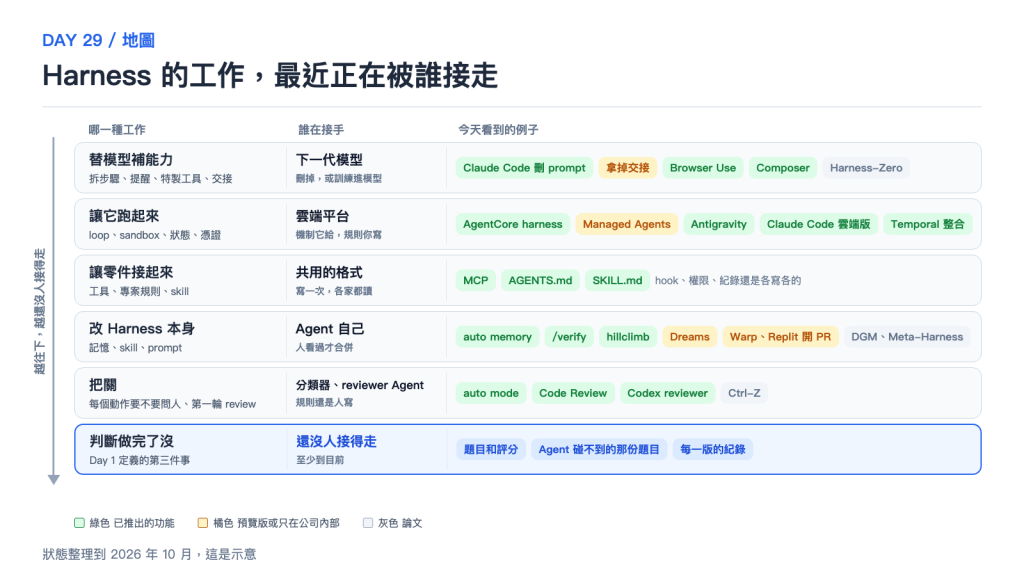Click the subtitle '至少到目前'
The image size is (1024, 576).
[x=320, y=460]
